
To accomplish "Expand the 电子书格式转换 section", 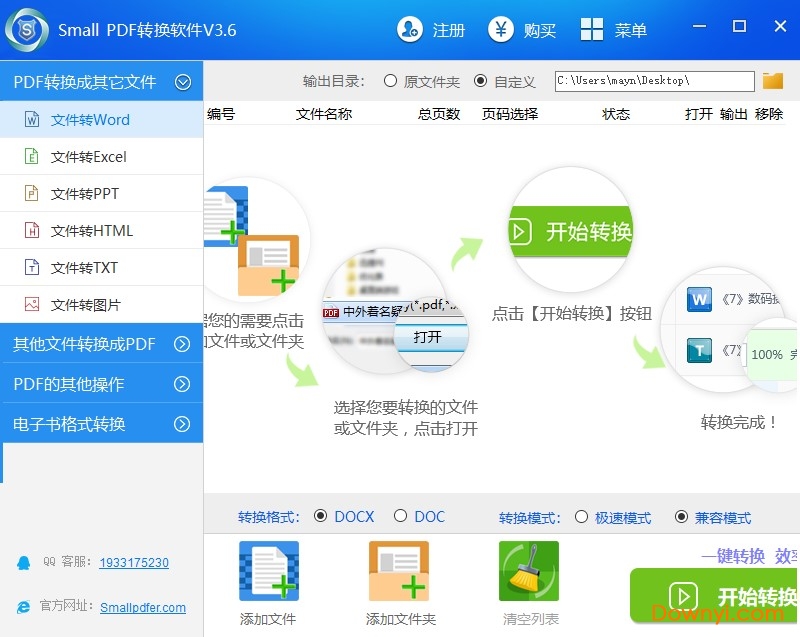I will (x=182, y=424).
